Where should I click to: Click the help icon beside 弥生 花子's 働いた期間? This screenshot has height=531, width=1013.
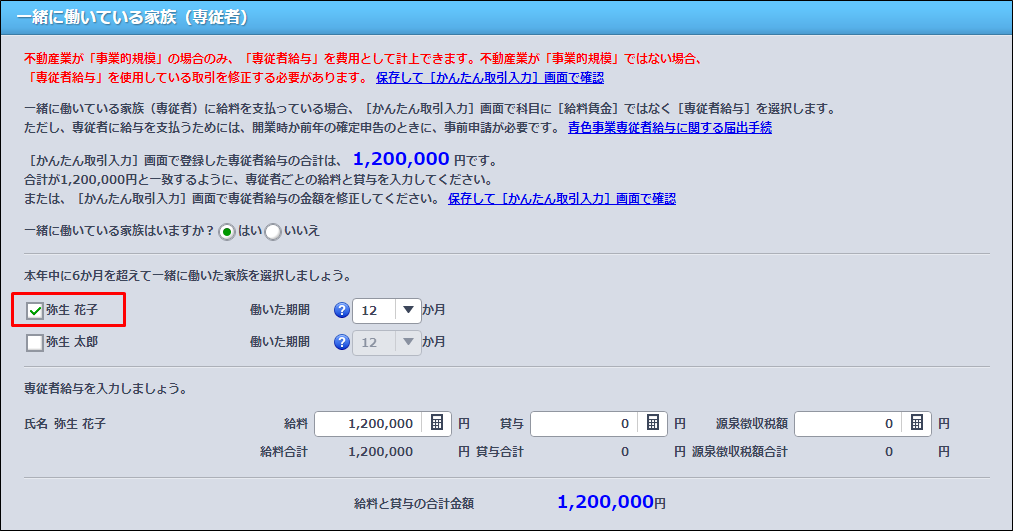coord(341,310)
